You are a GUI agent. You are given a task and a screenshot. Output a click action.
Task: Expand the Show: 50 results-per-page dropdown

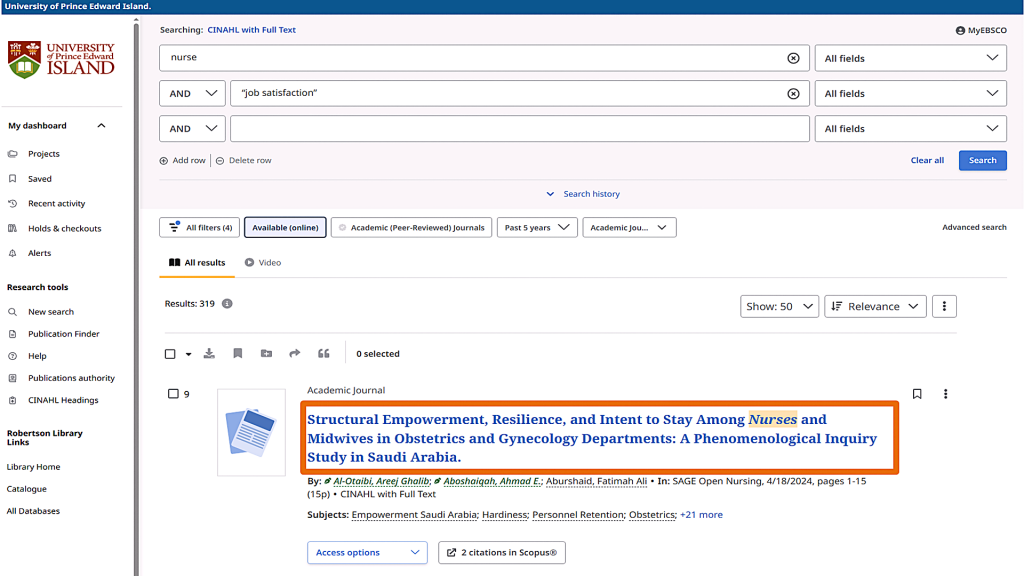779,306
